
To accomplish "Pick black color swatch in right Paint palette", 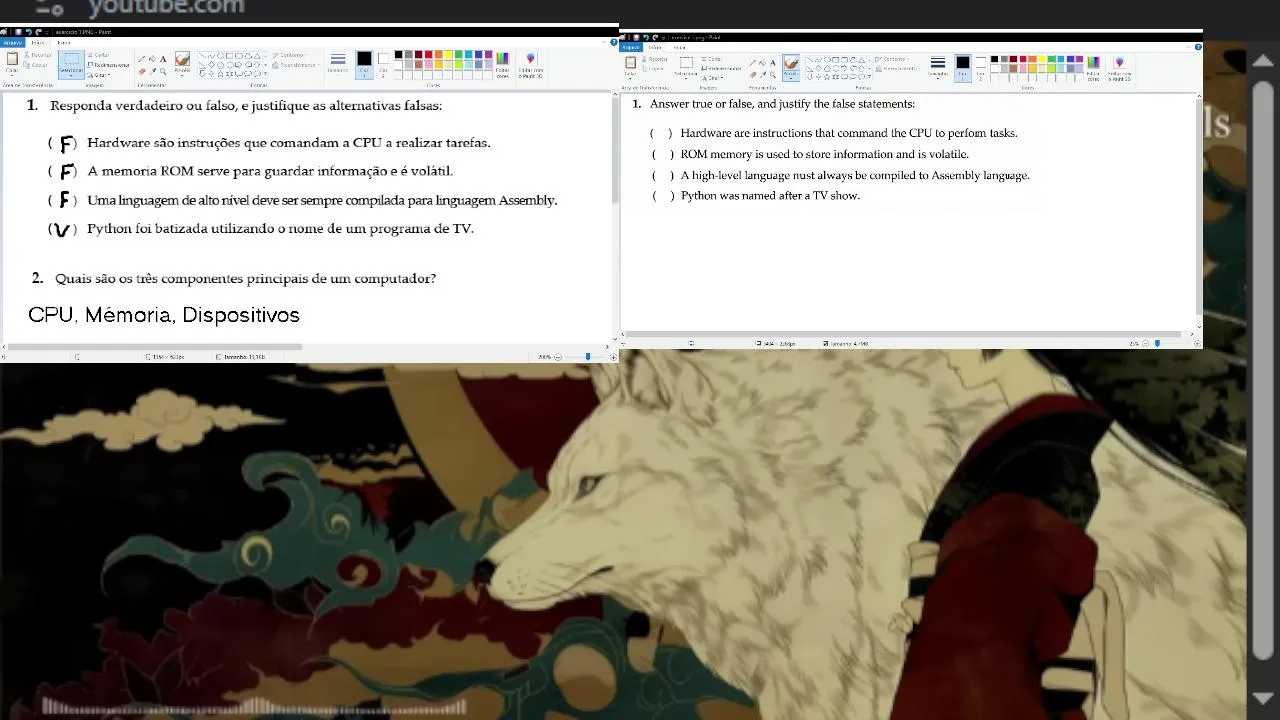I will (x=994, y=59).
